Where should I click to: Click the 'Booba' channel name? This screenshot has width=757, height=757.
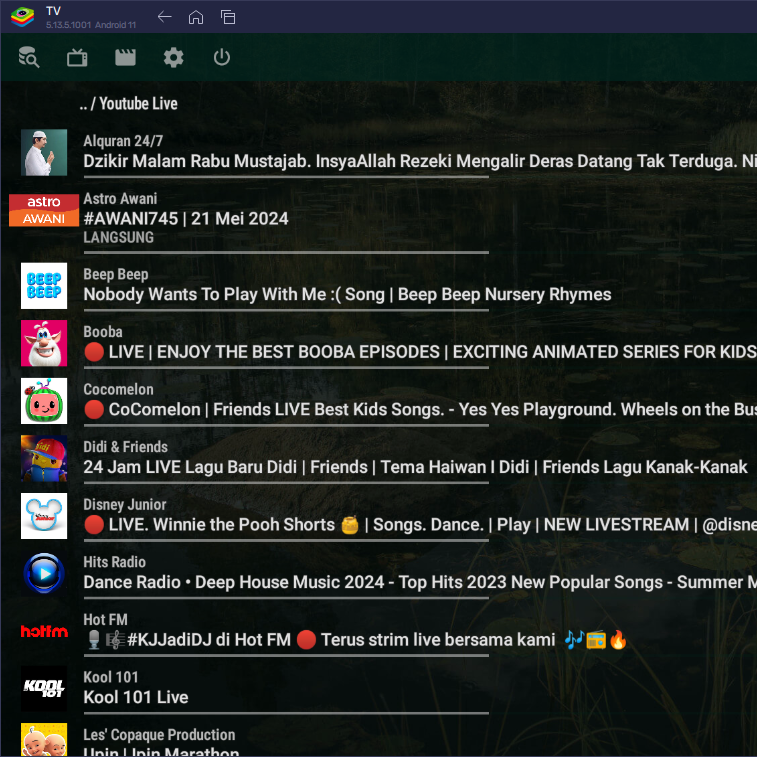[x=103, y=332]
